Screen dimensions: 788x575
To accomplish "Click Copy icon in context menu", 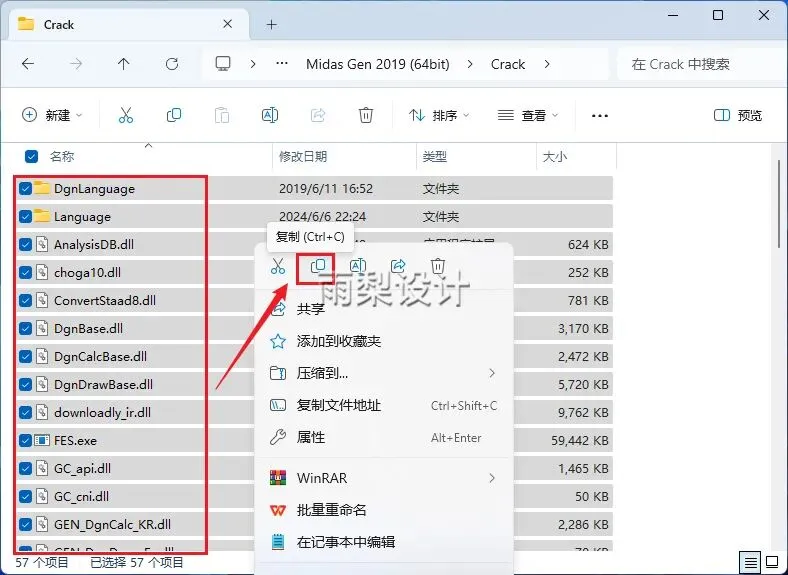I will click(x=318, y=265).
